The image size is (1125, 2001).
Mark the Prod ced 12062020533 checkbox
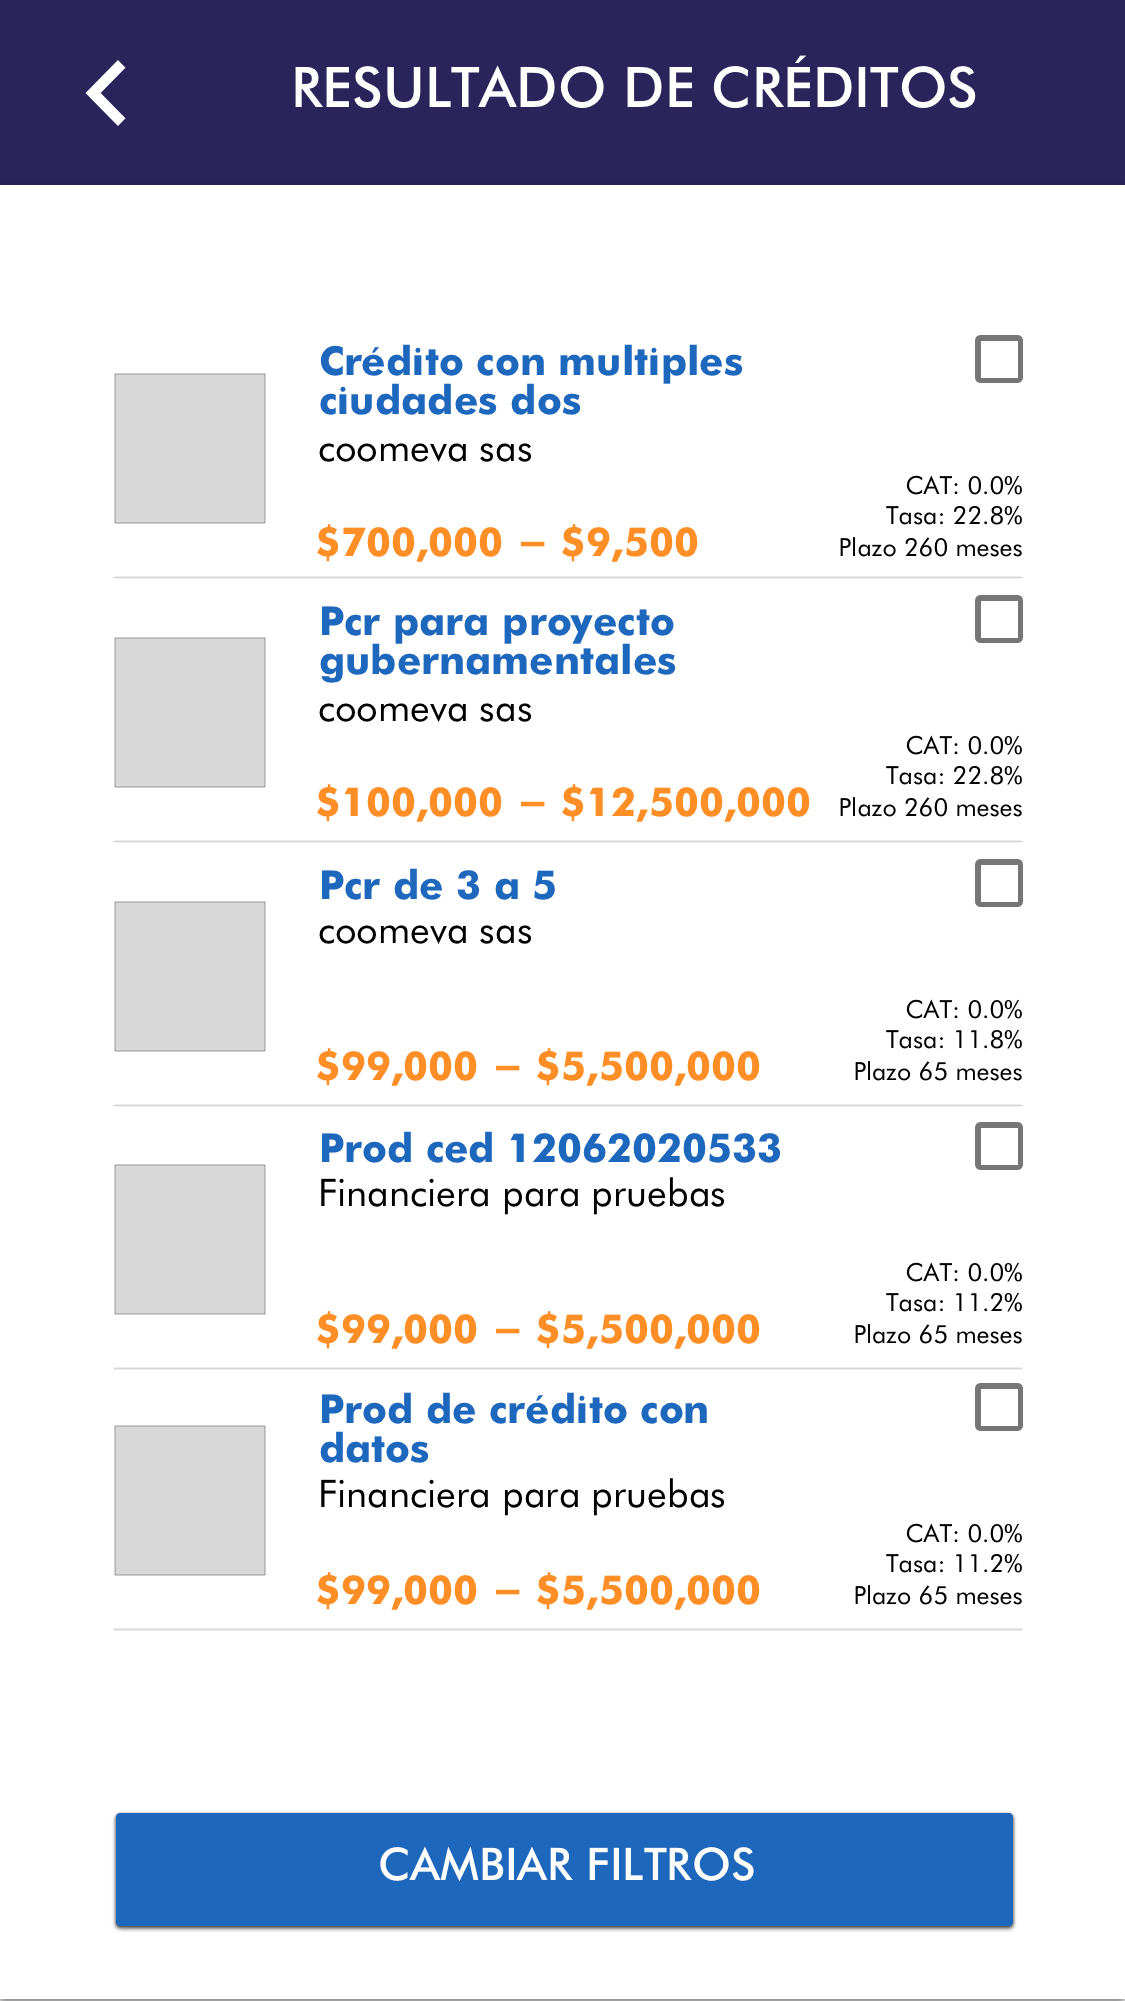tap(998, 1146)
